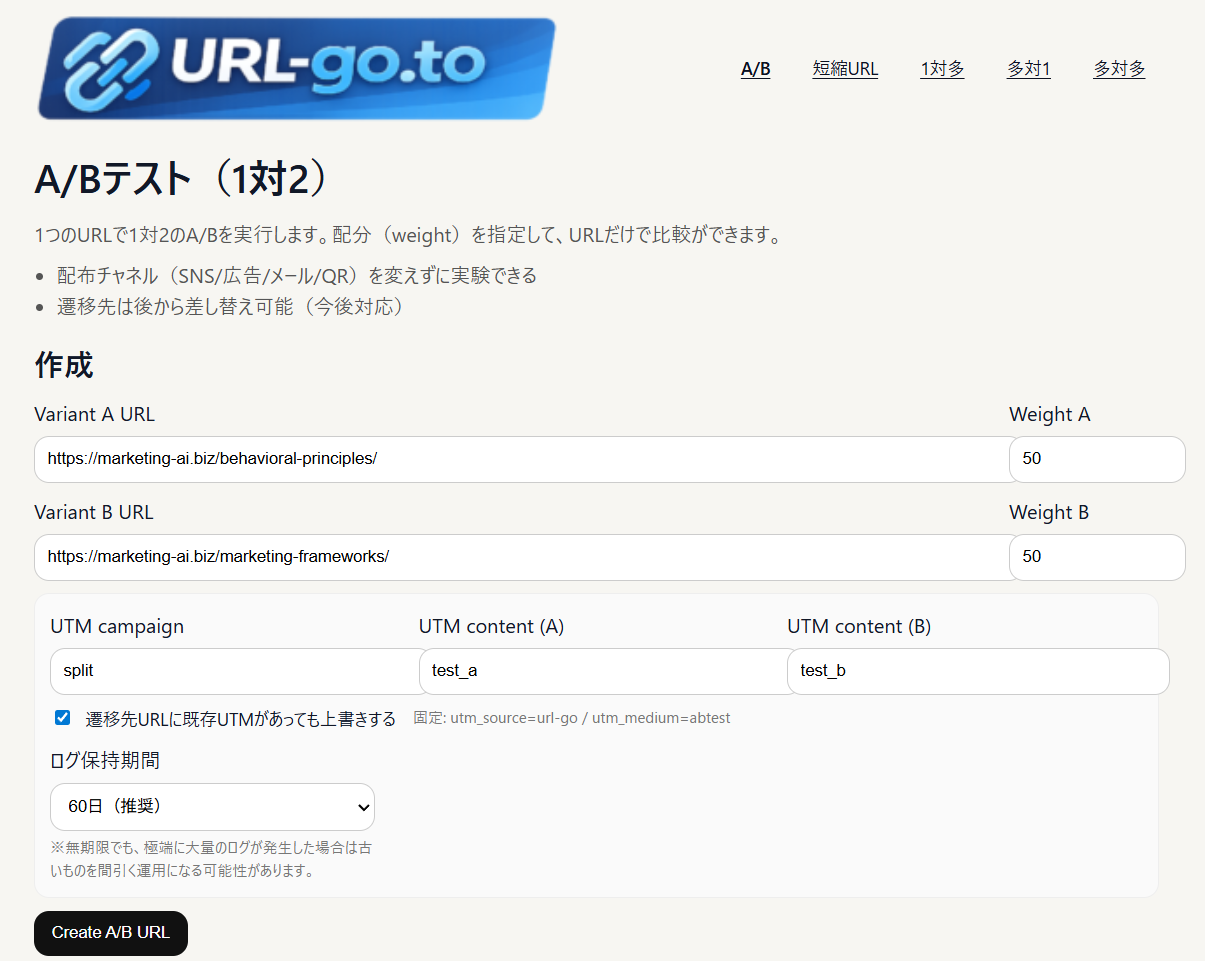
Task: Navigate to the 多対多 page
Action: coord(1119,69)
